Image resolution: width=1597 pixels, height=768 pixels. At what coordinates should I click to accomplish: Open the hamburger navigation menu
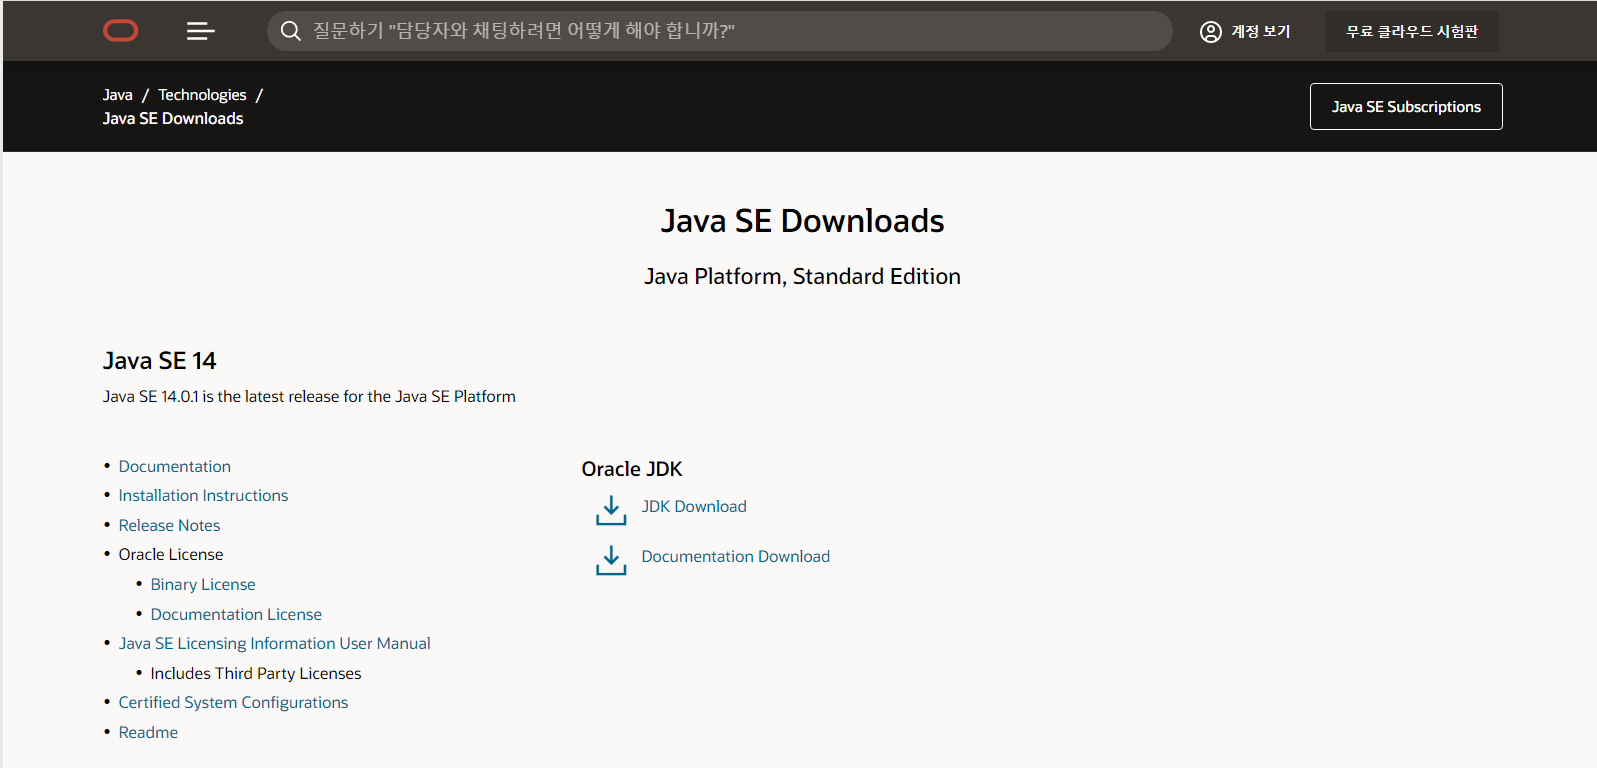click(x=201, y=31)
